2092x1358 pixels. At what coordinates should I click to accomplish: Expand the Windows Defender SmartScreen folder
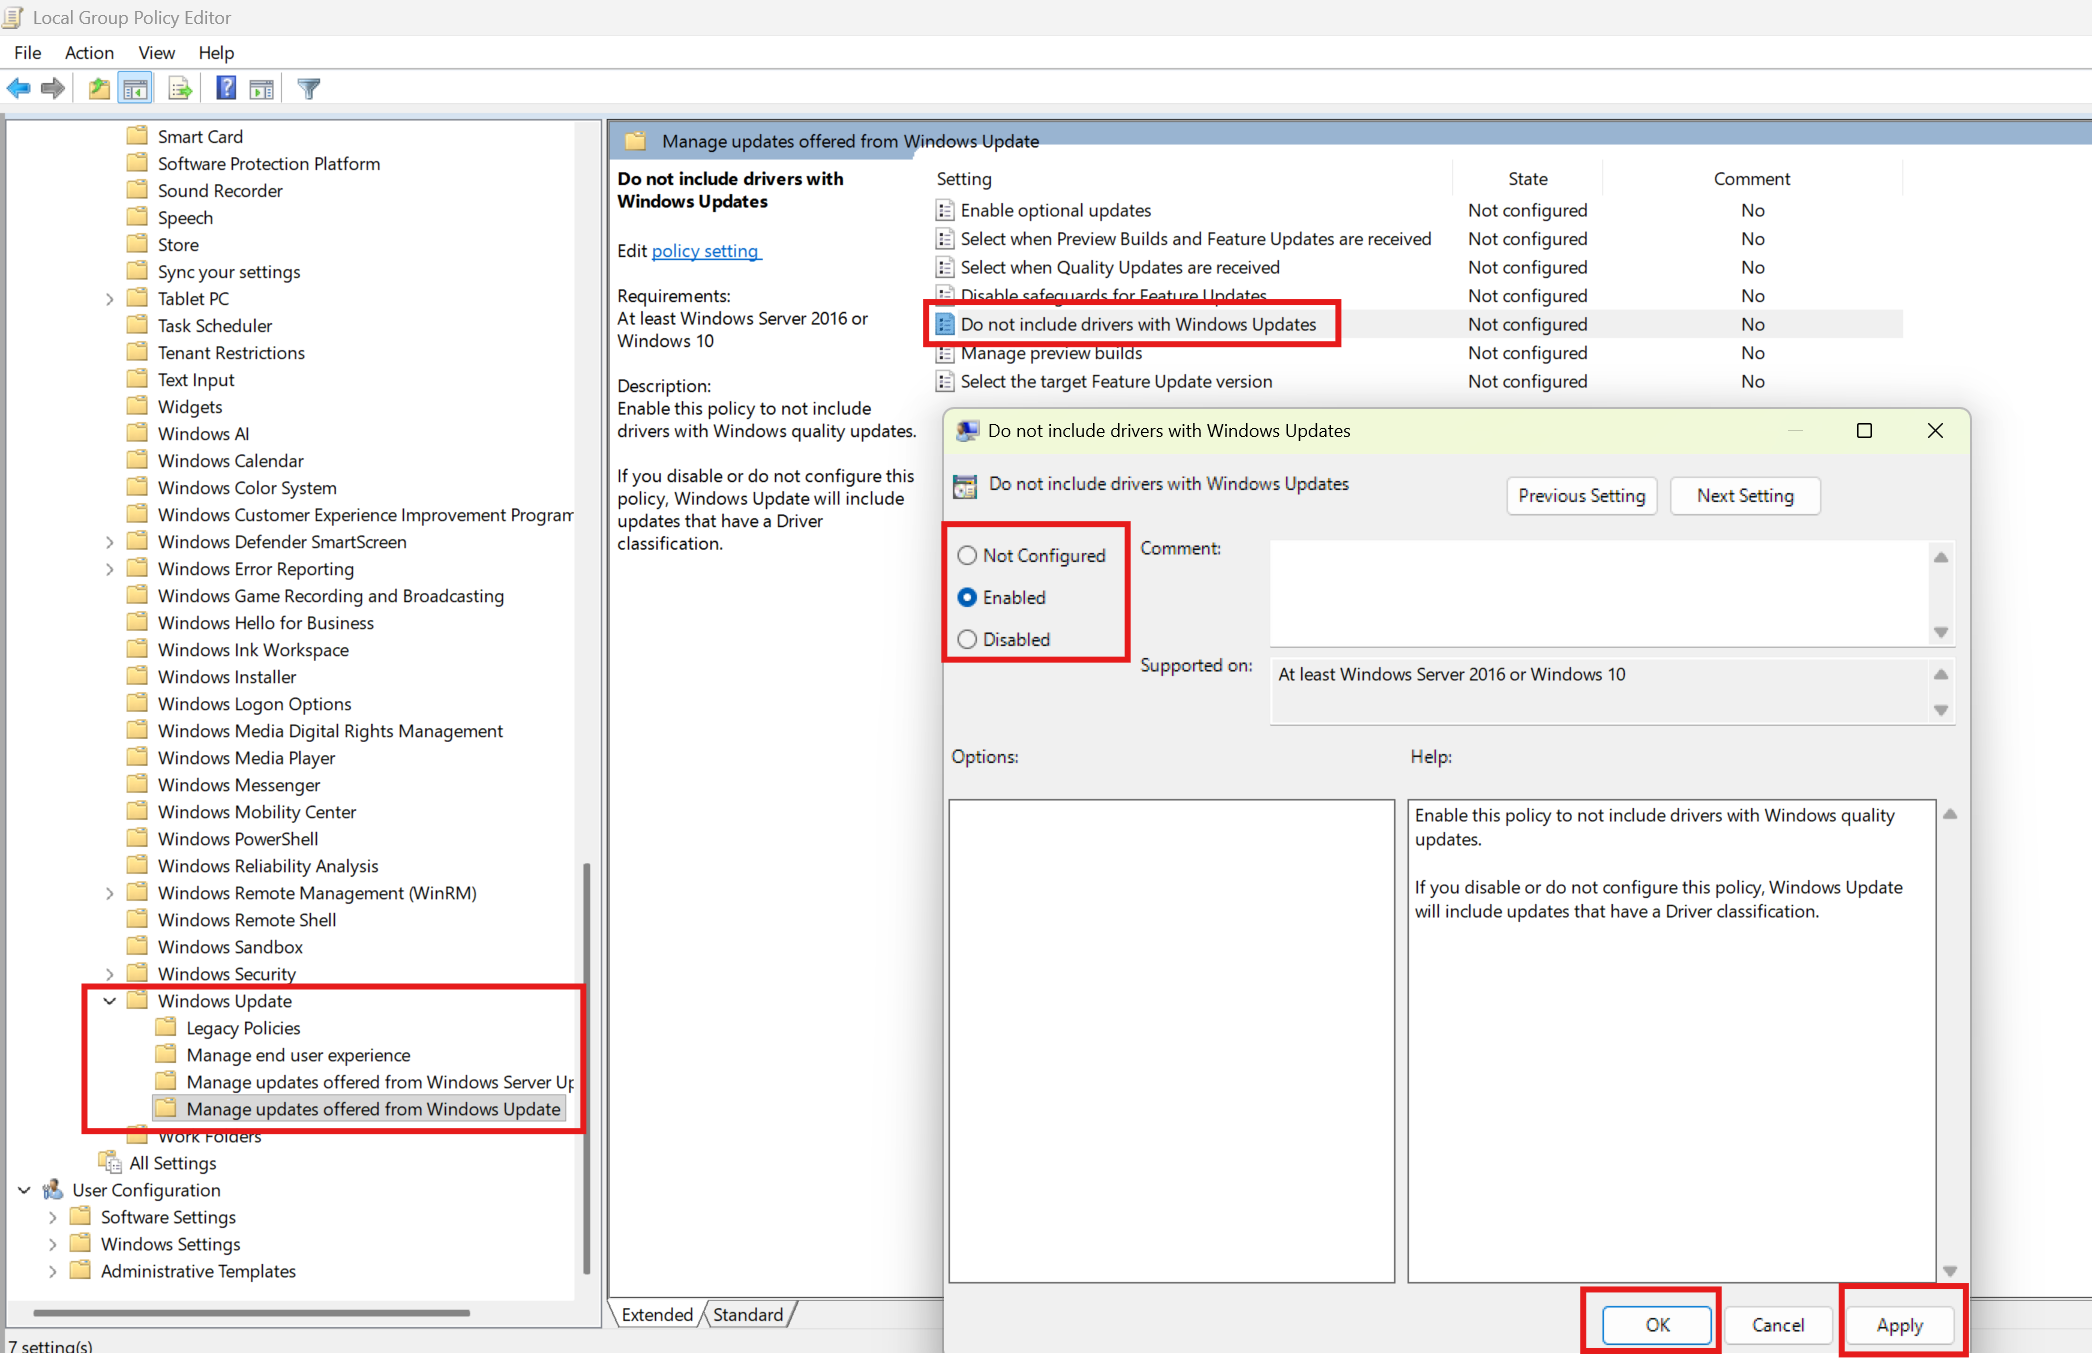coord(110,542)
